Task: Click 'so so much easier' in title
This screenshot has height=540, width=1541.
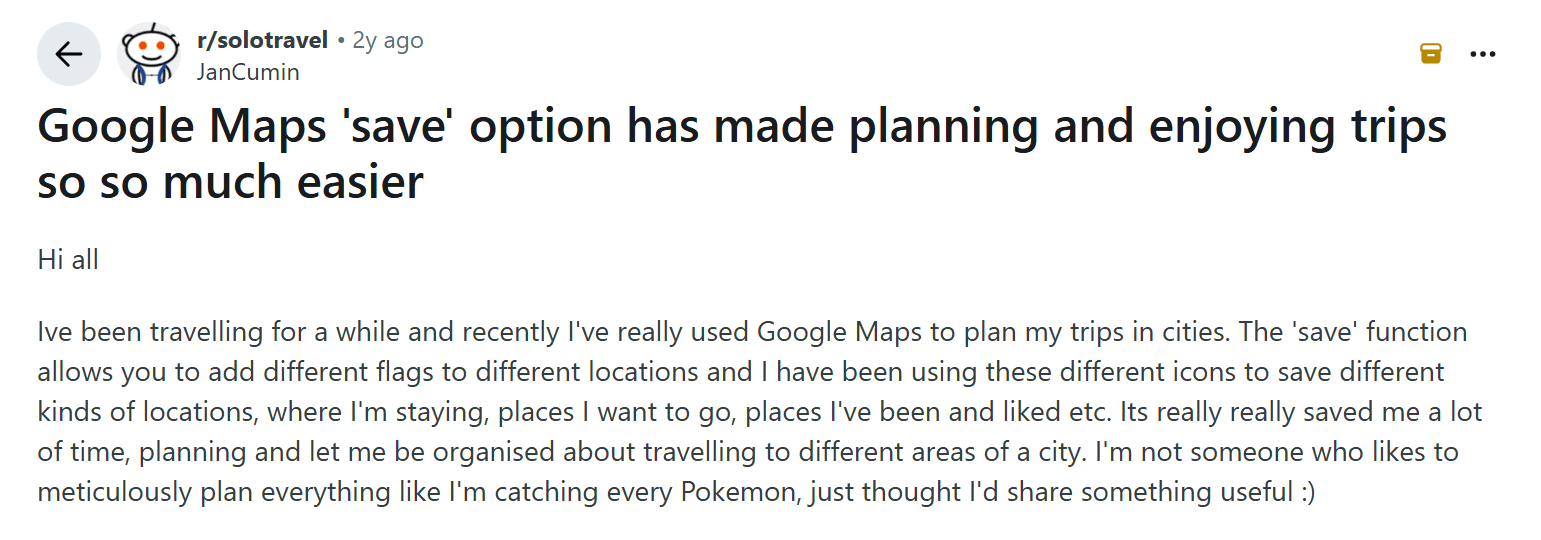Action: coord(230,183)
